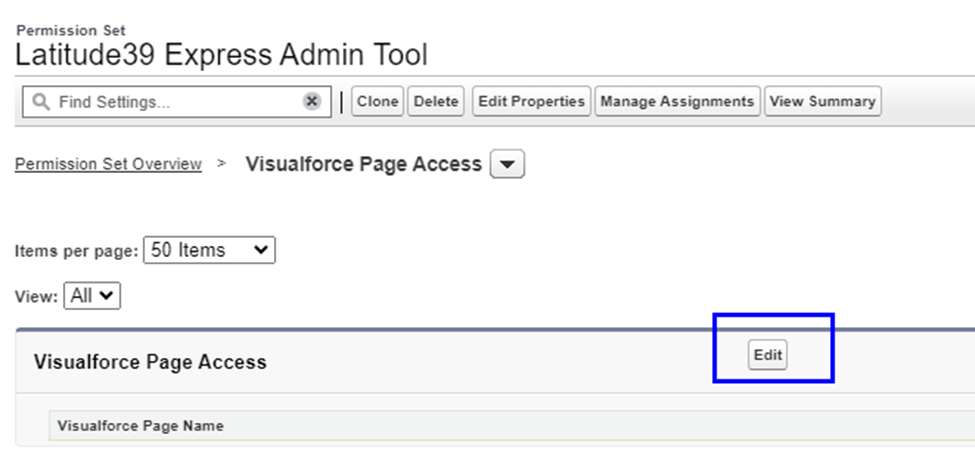Click the Visualforce Page Access panel heading
The image size is (975, 469).
pos(150,362)
